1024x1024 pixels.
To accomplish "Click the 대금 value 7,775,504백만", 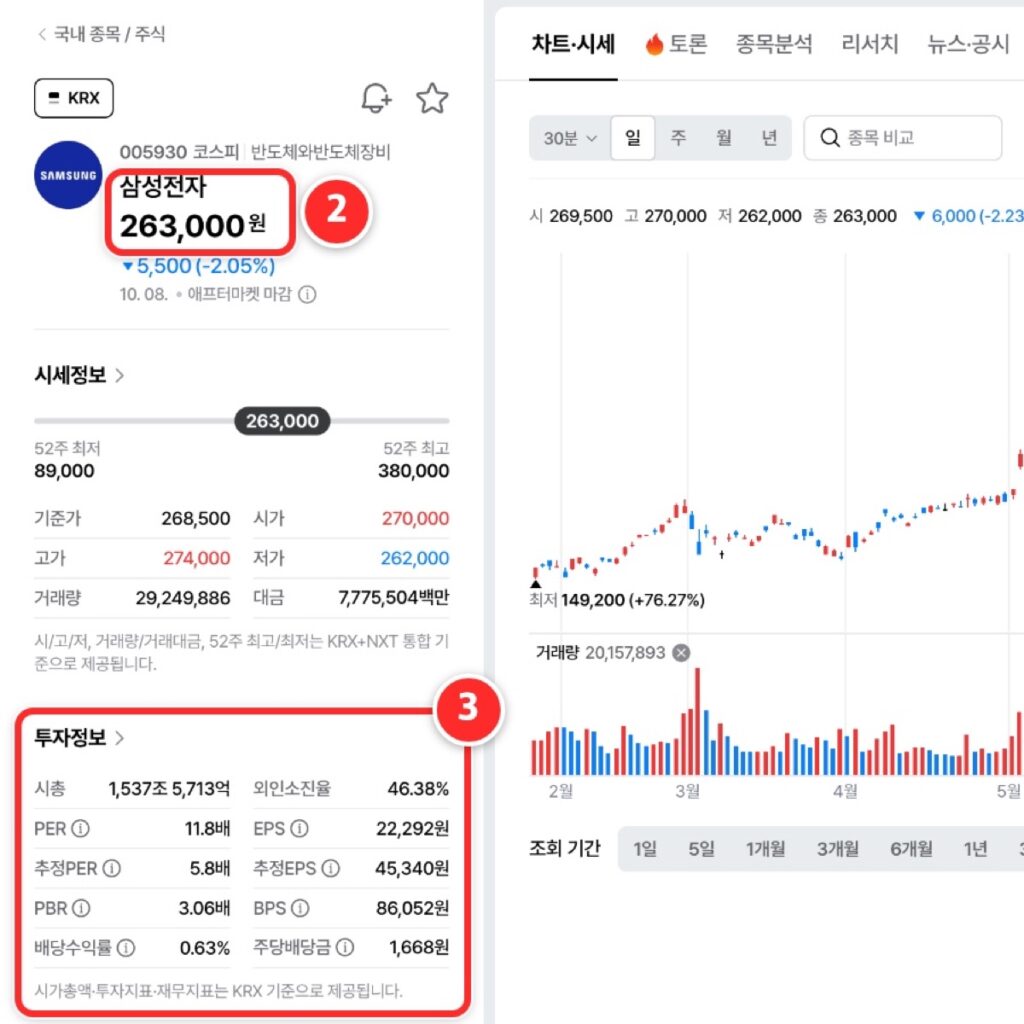I will pos(394,598).
